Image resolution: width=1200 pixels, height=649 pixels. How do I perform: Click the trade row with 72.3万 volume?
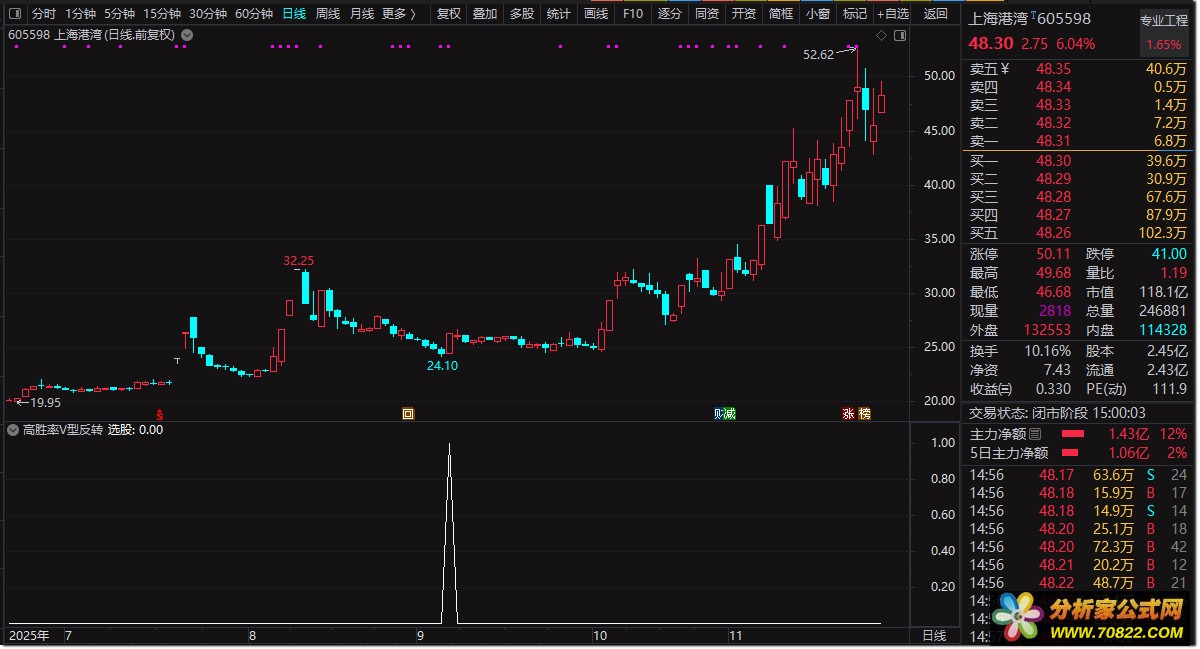[1078, 546]
